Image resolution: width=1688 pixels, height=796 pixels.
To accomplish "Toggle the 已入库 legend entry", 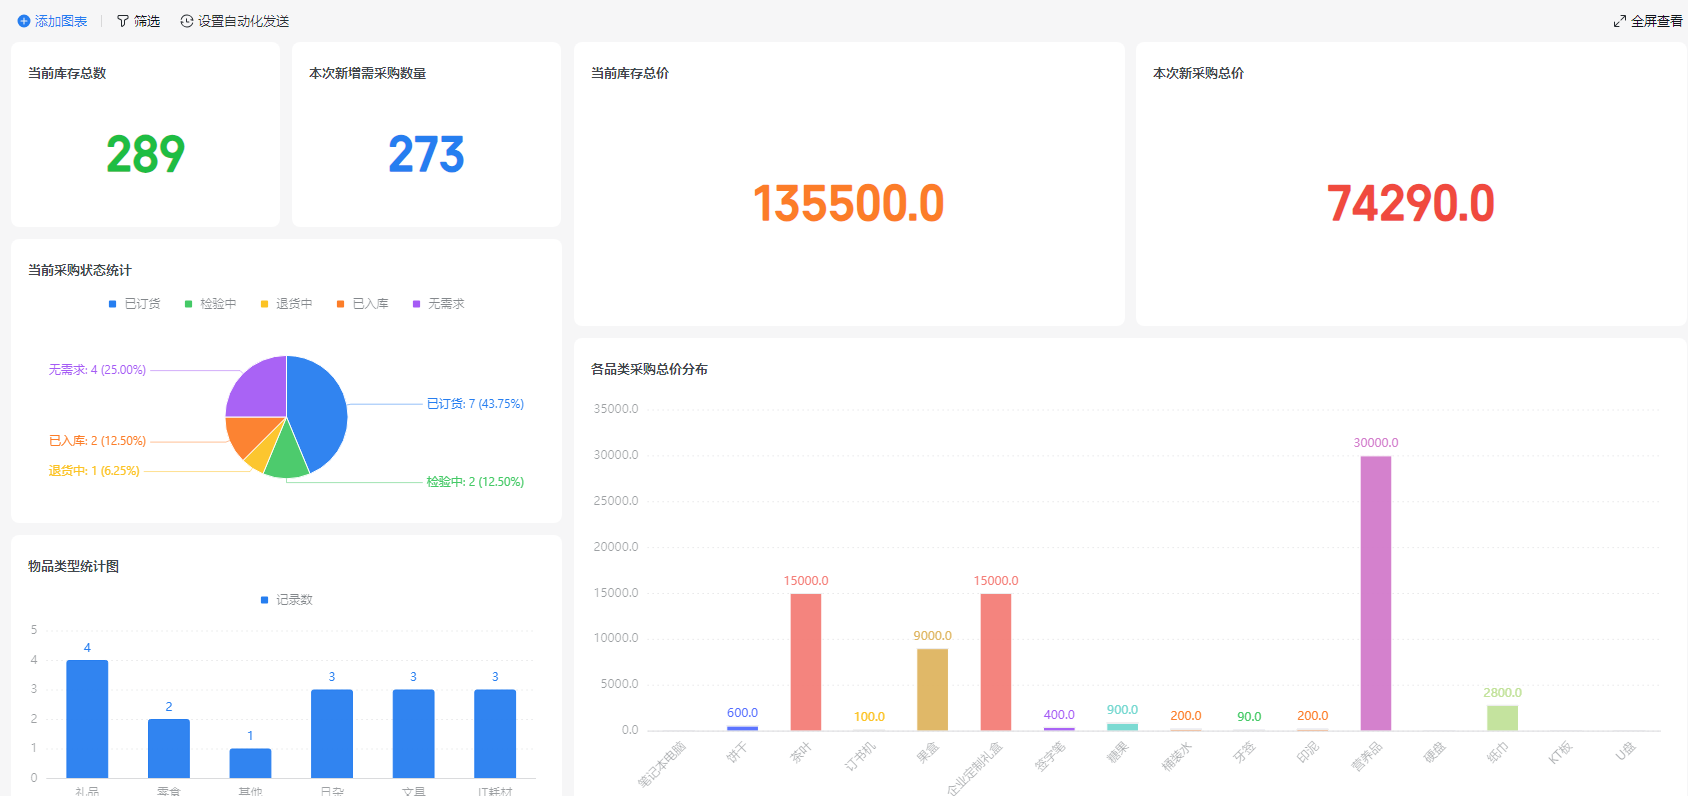I will [362, 304].
